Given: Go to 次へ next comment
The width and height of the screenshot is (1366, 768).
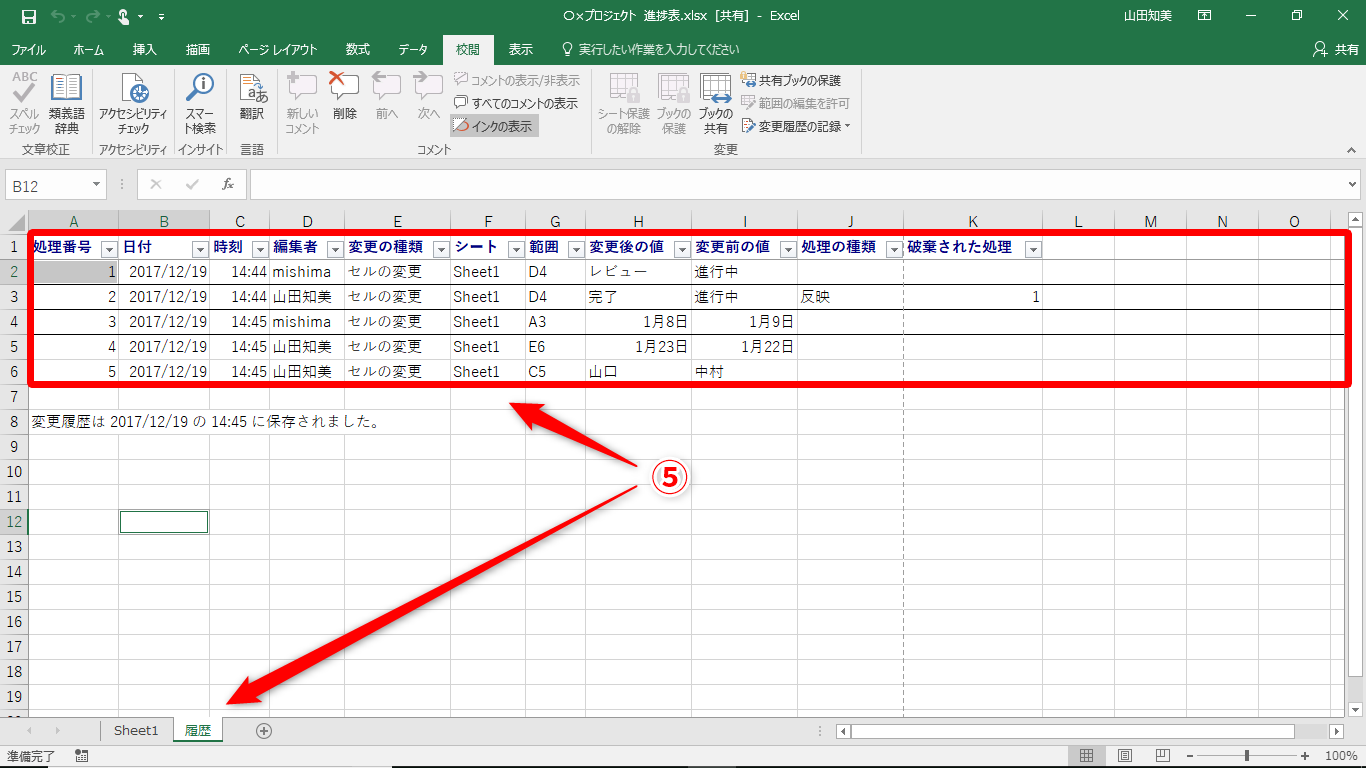Looking at the screenshot, I should pos(429,97).
